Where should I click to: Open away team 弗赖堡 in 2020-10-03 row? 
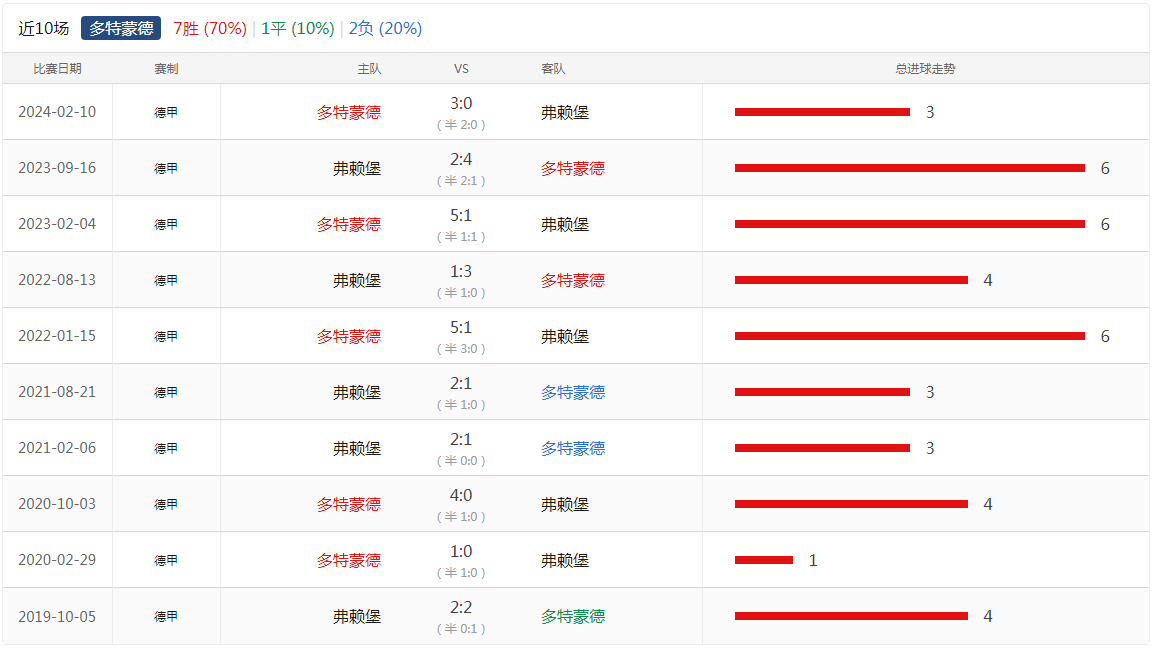click(565, 504)
